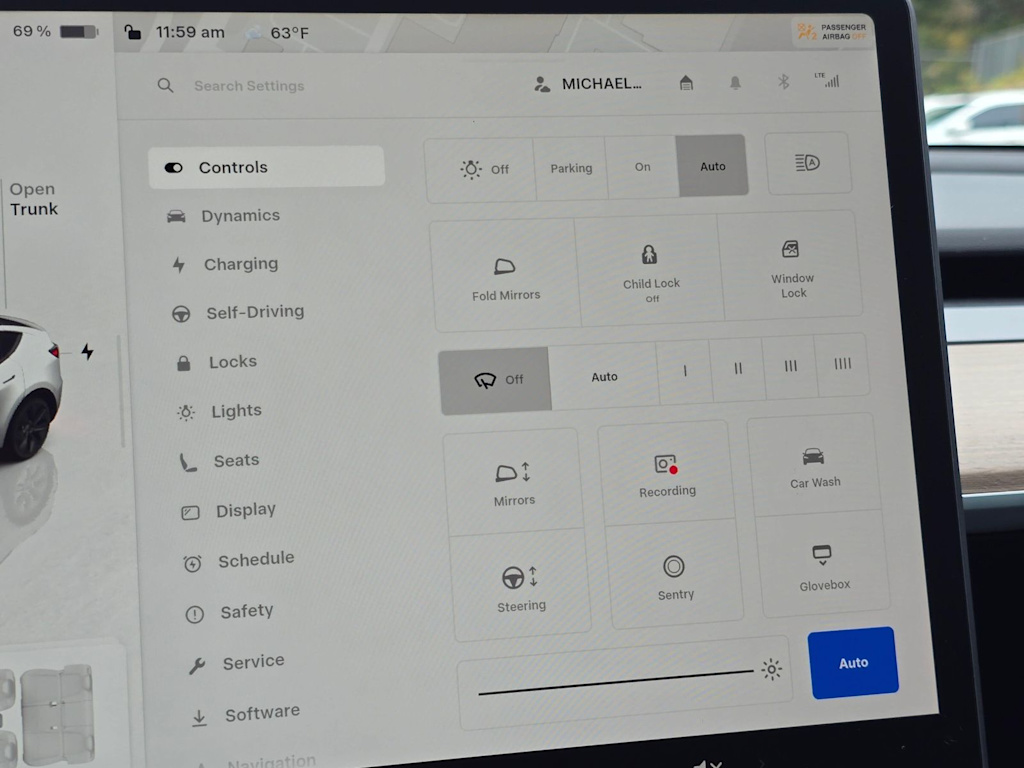Go to the Seats settings

pyautogui.click(x=219, y=461)
